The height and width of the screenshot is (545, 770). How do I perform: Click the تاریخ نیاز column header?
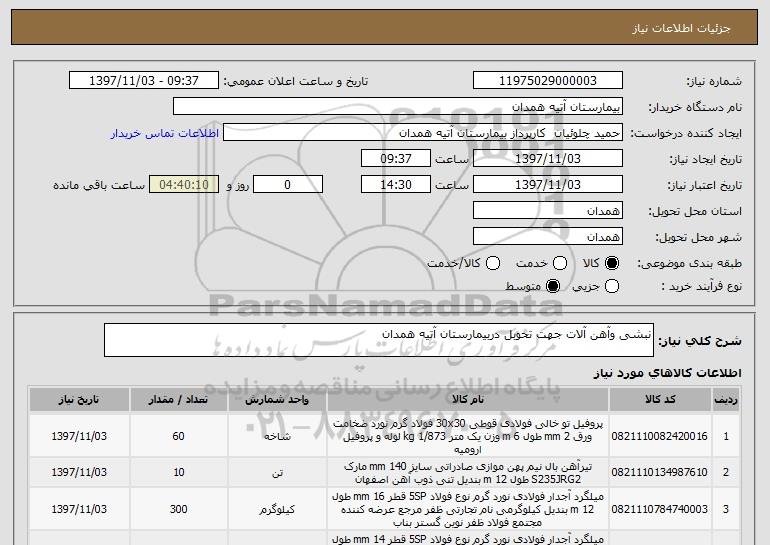(79, 400)
